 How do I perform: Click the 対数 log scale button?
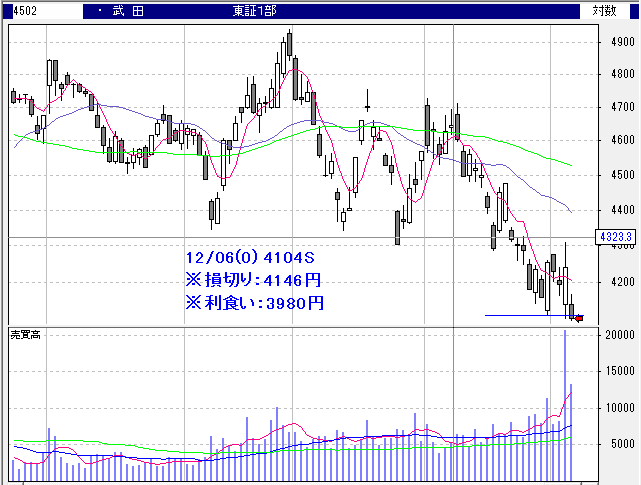[604, 11]
